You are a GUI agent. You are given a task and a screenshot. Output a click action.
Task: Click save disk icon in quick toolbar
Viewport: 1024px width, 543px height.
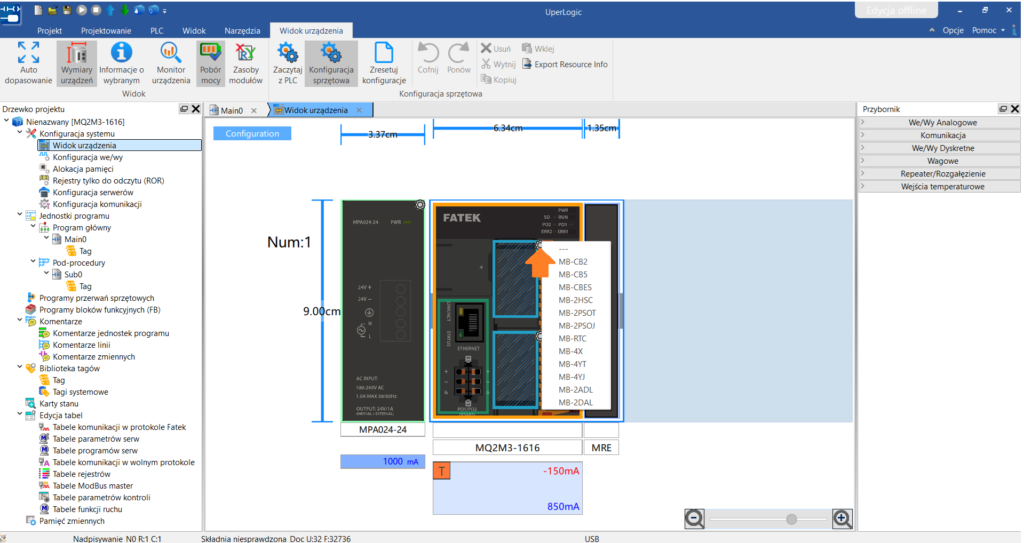tap(67, 10)
